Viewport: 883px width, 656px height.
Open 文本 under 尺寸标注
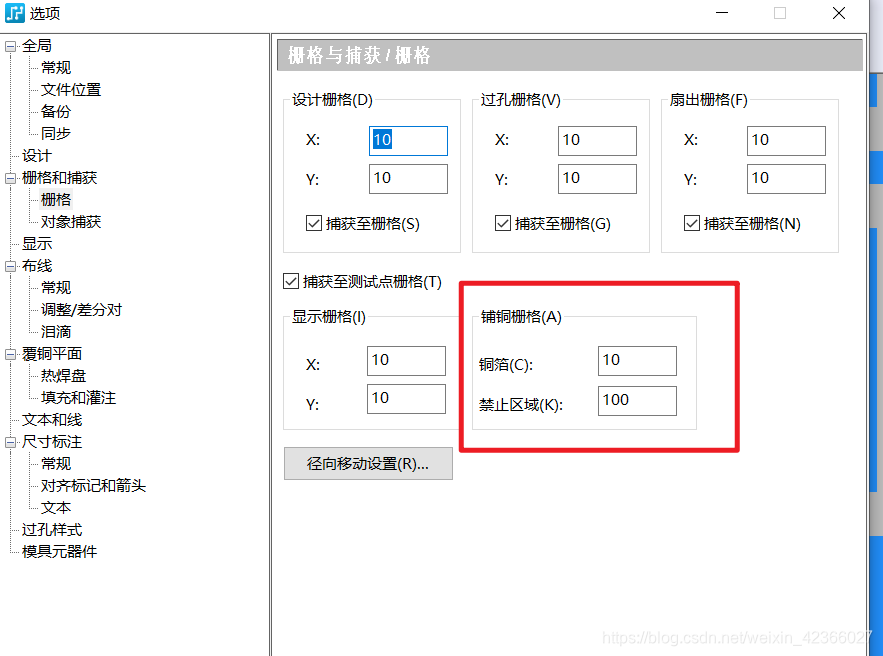(x=56, y=507)
